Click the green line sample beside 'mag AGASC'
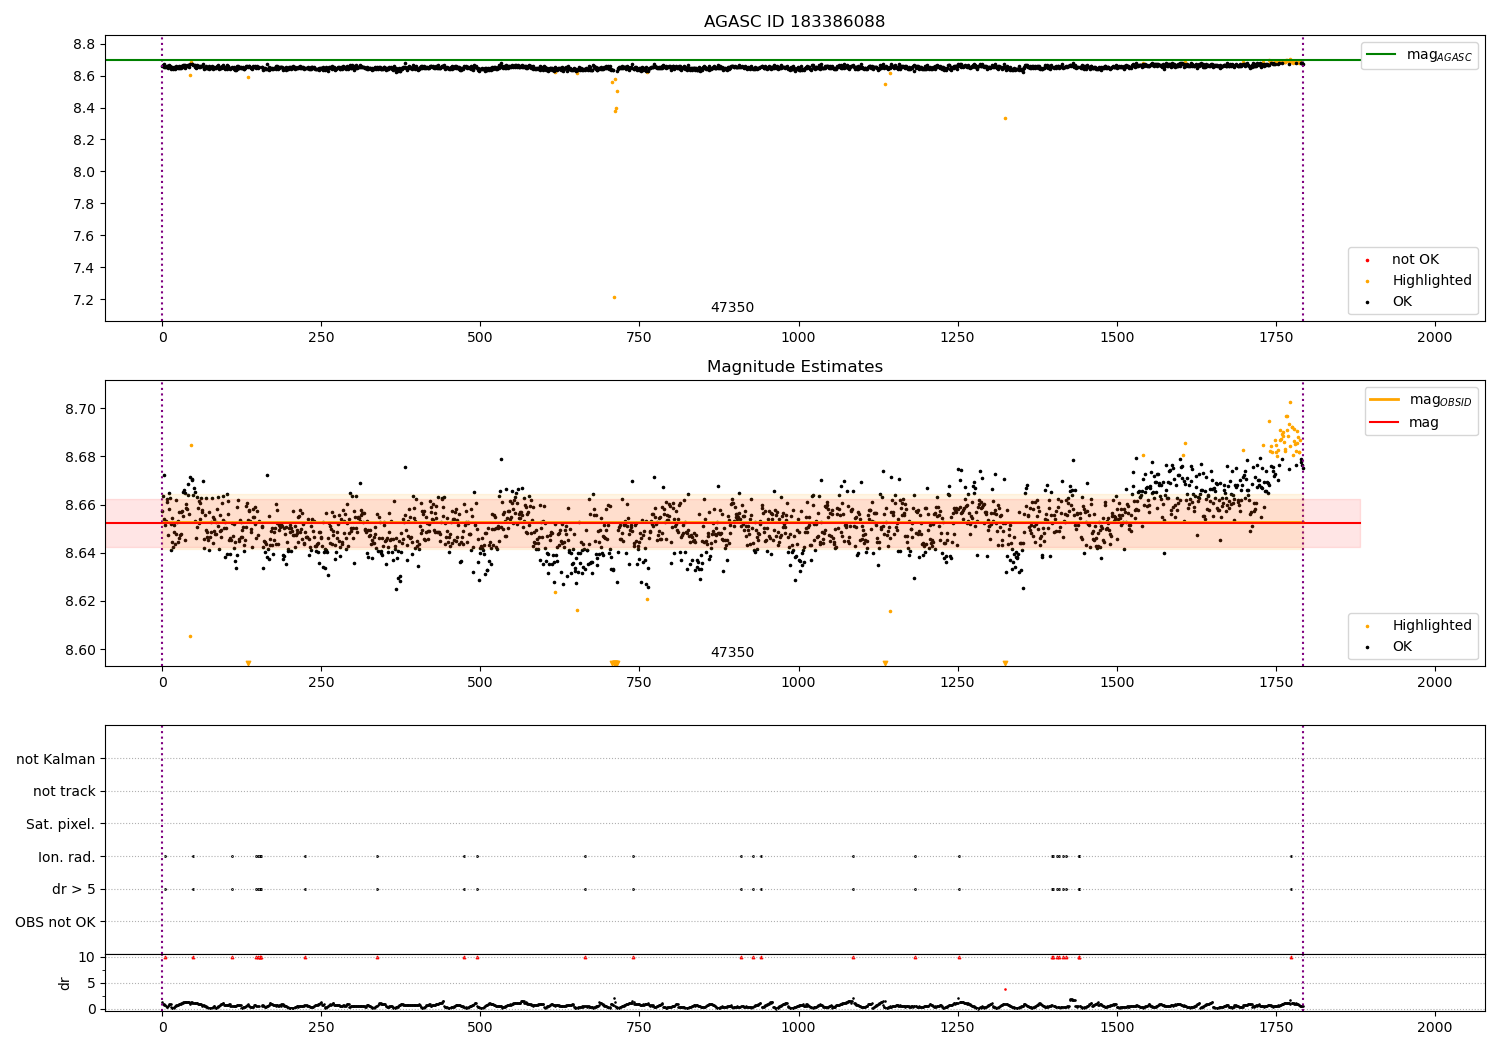 pos(1382,55)
